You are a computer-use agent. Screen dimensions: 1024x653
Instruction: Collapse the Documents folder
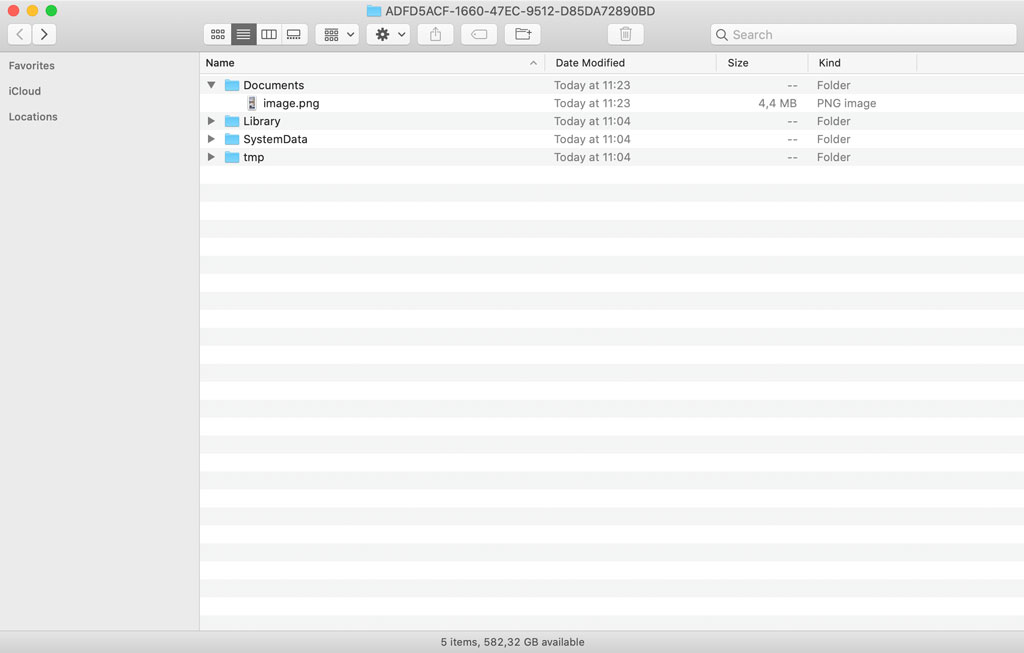pyautogui.click(x=211, y=85)
